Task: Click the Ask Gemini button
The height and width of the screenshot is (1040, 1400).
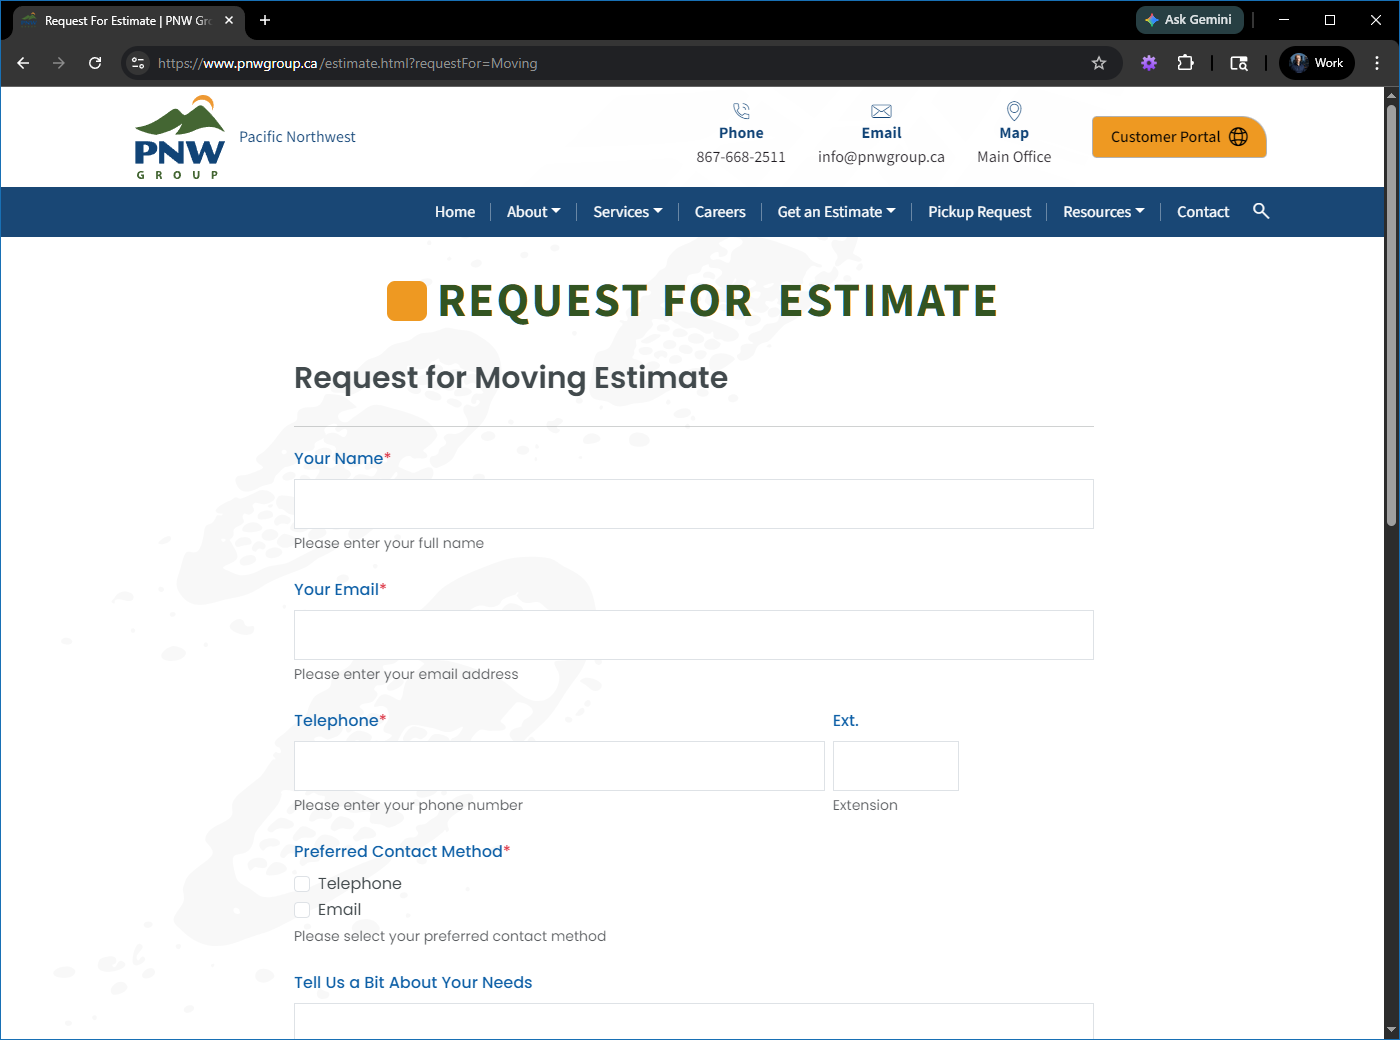Action: (1190, 20)
